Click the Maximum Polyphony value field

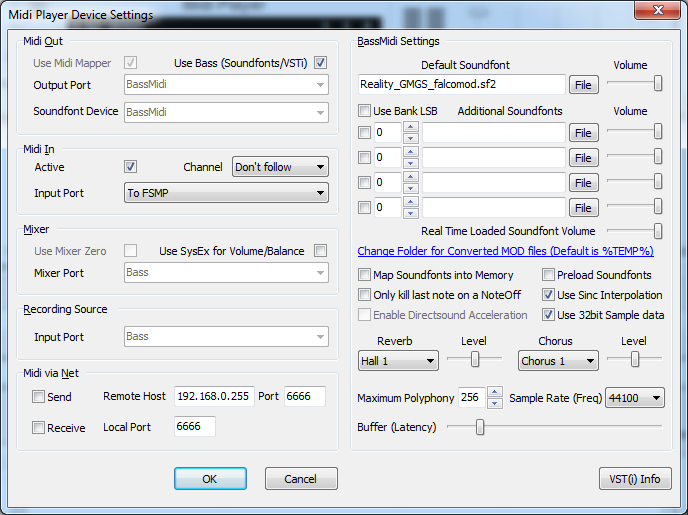point(472,397)
